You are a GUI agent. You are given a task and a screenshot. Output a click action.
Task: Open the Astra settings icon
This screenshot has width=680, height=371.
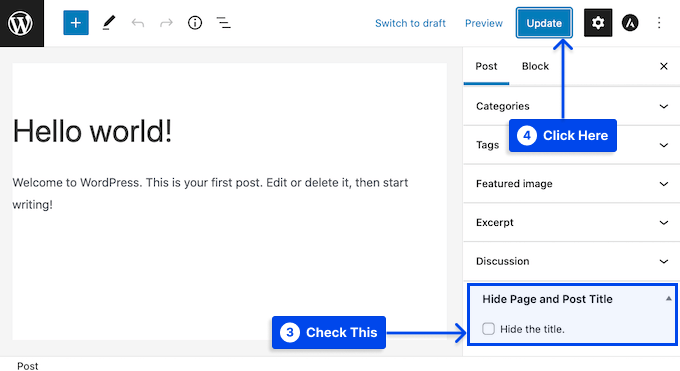(630, 23)
